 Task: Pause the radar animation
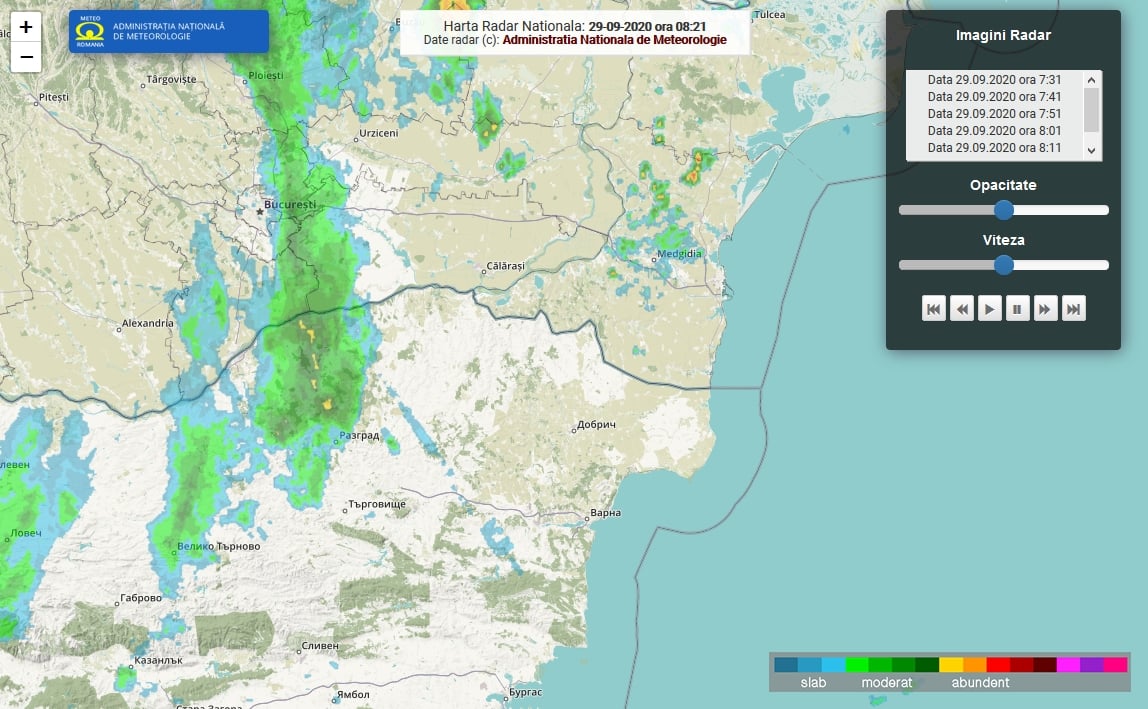[1017, 309]
